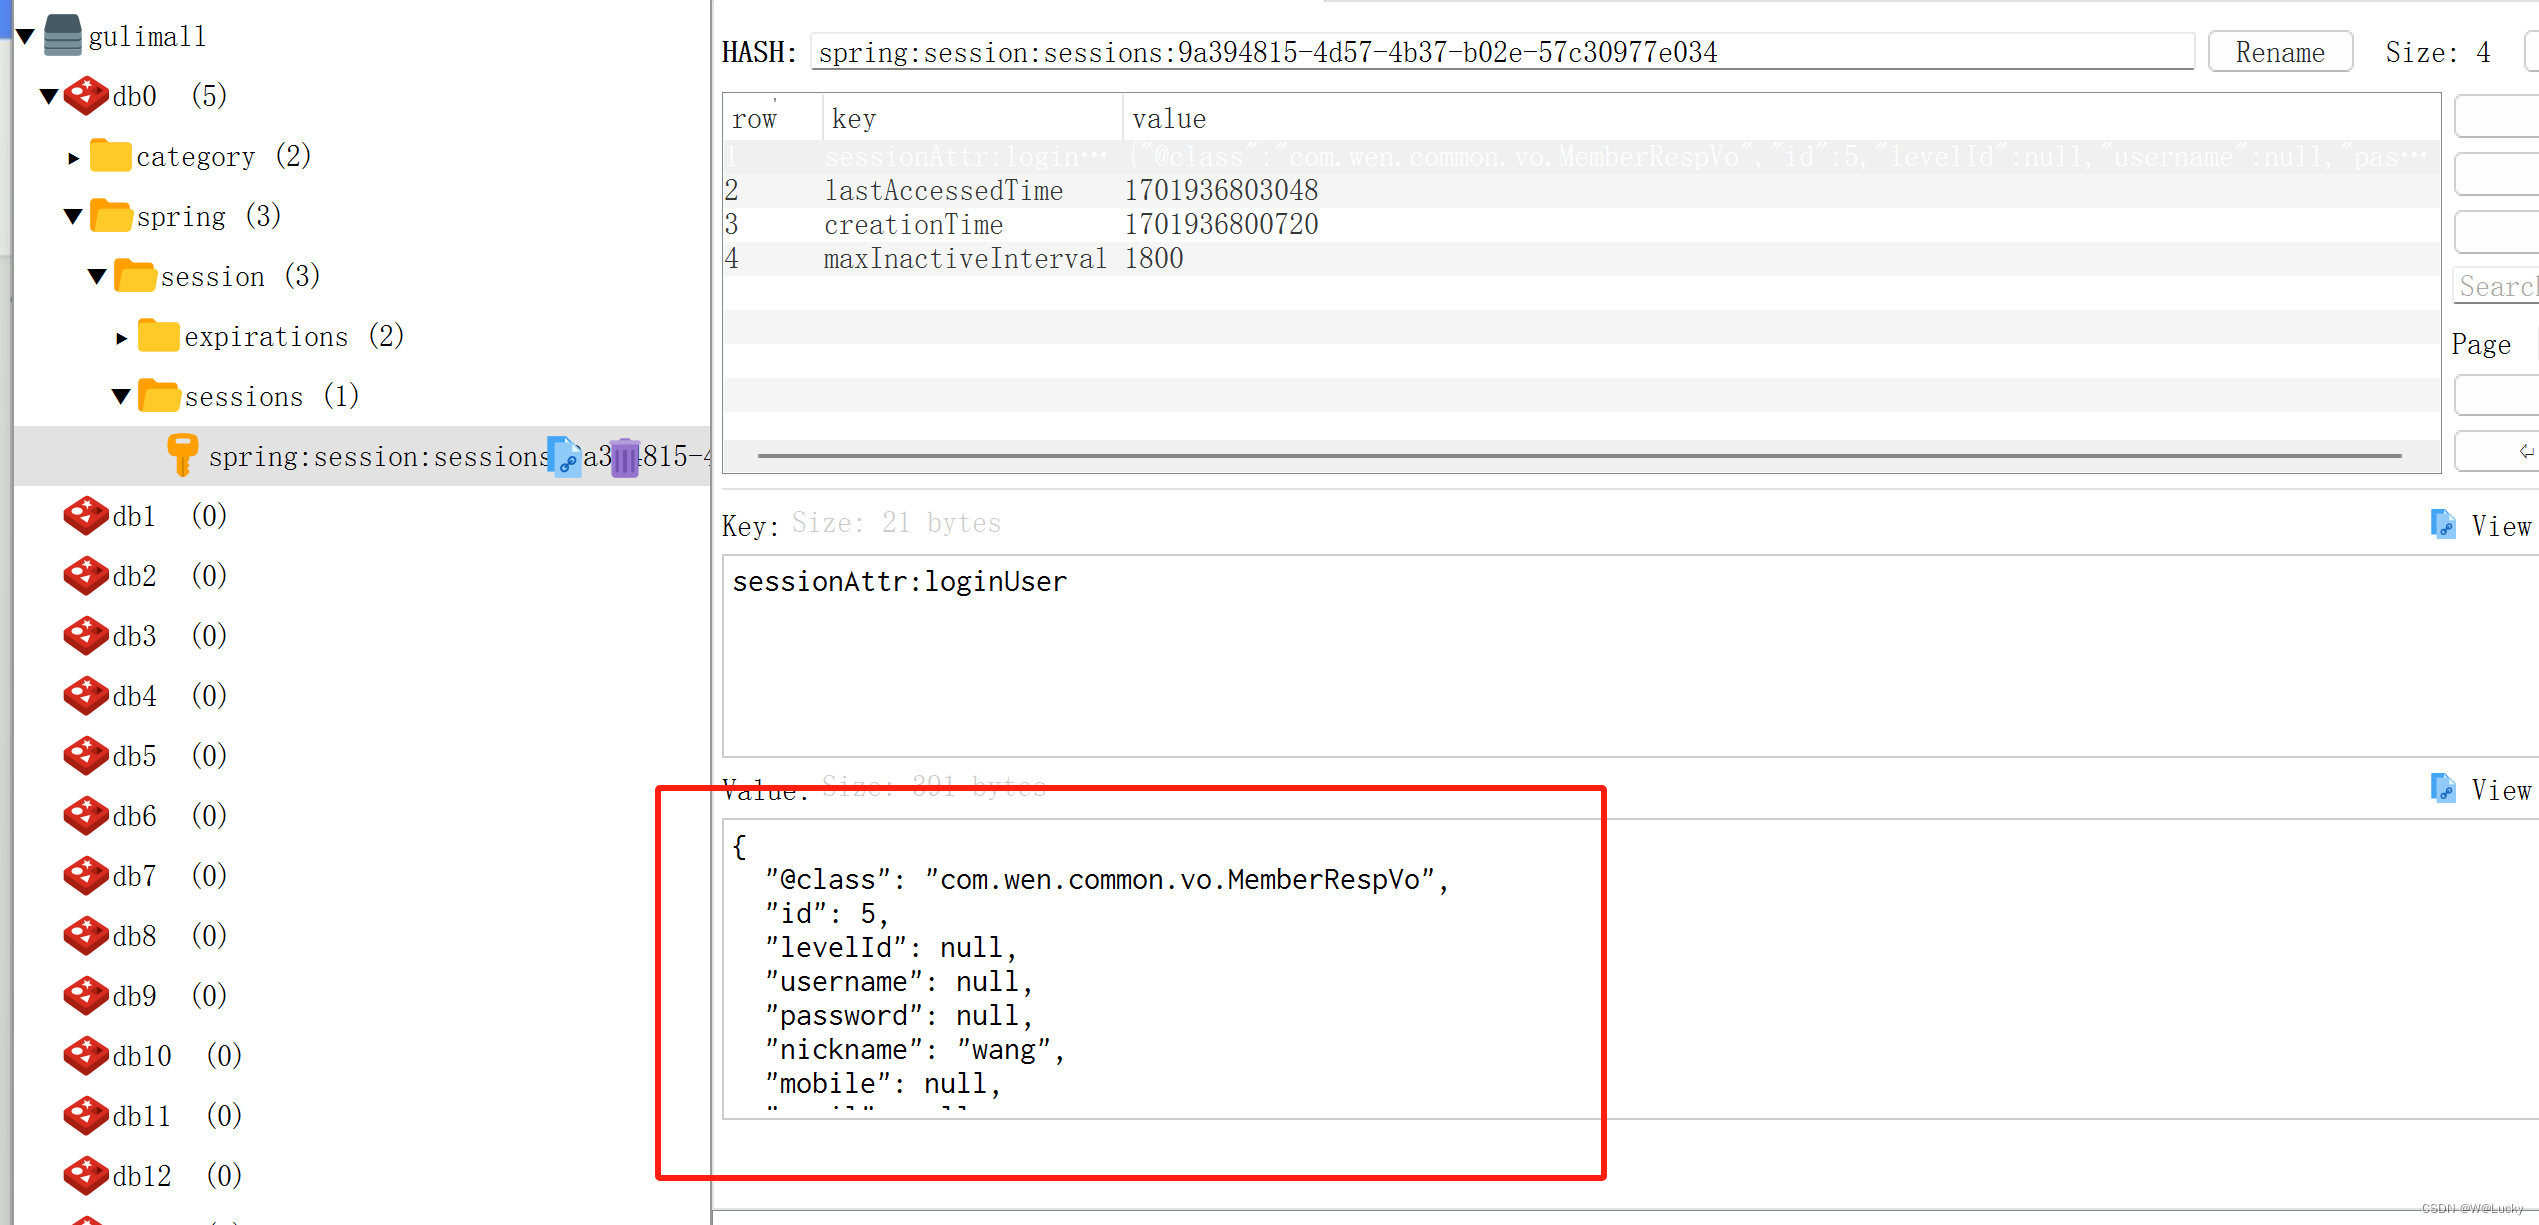This screenshot has height=1225, width=2539.
Task: Collapse the sessions folder
Action: pos(121,397)
